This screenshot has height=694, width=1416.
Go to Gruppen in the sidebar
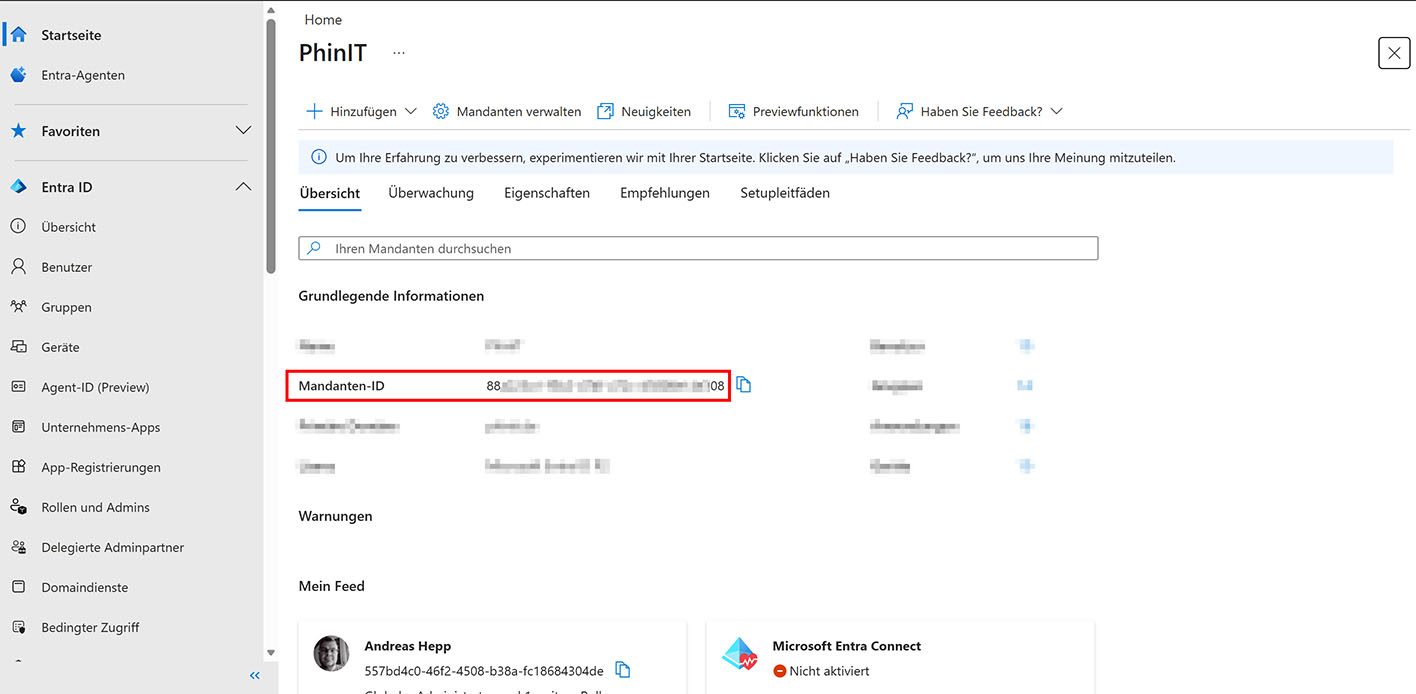66,307
